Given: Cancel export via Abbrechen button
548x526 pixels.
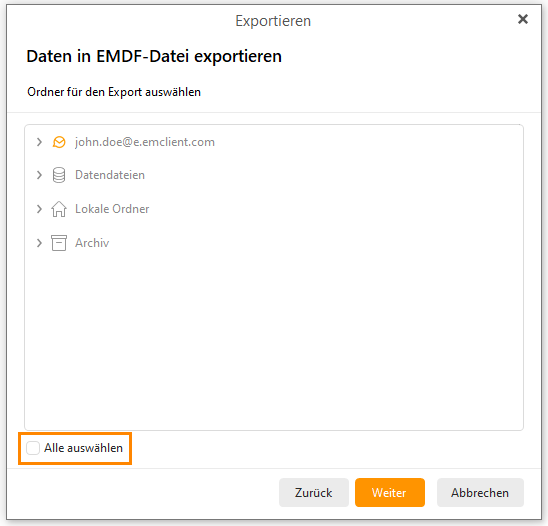Looking at the screenshot, I should click(480, 492).
